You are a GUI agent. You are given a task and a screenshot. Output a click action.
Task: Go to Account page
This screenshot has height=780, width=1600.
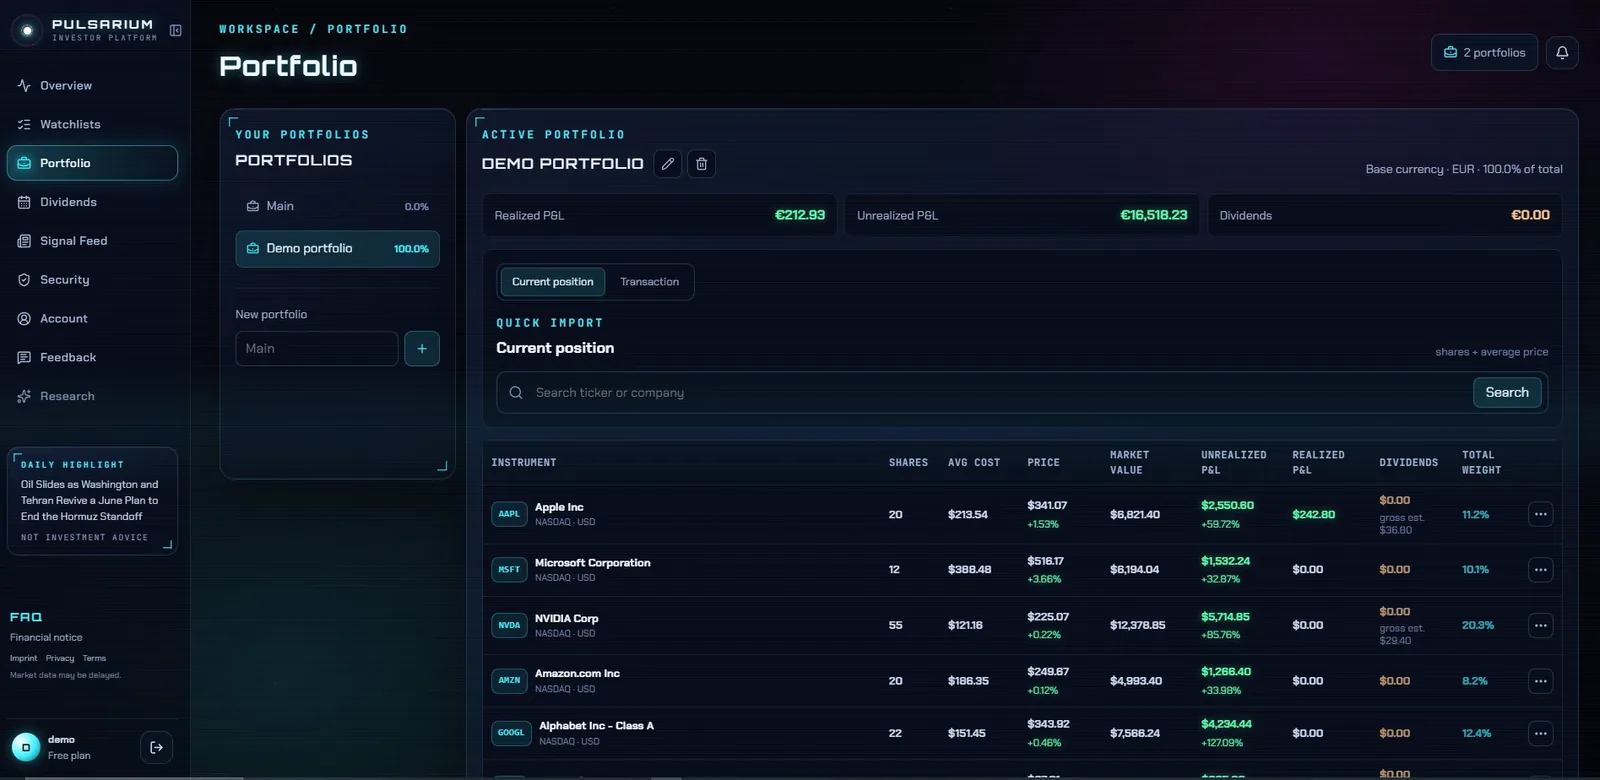tap(92, 319)
